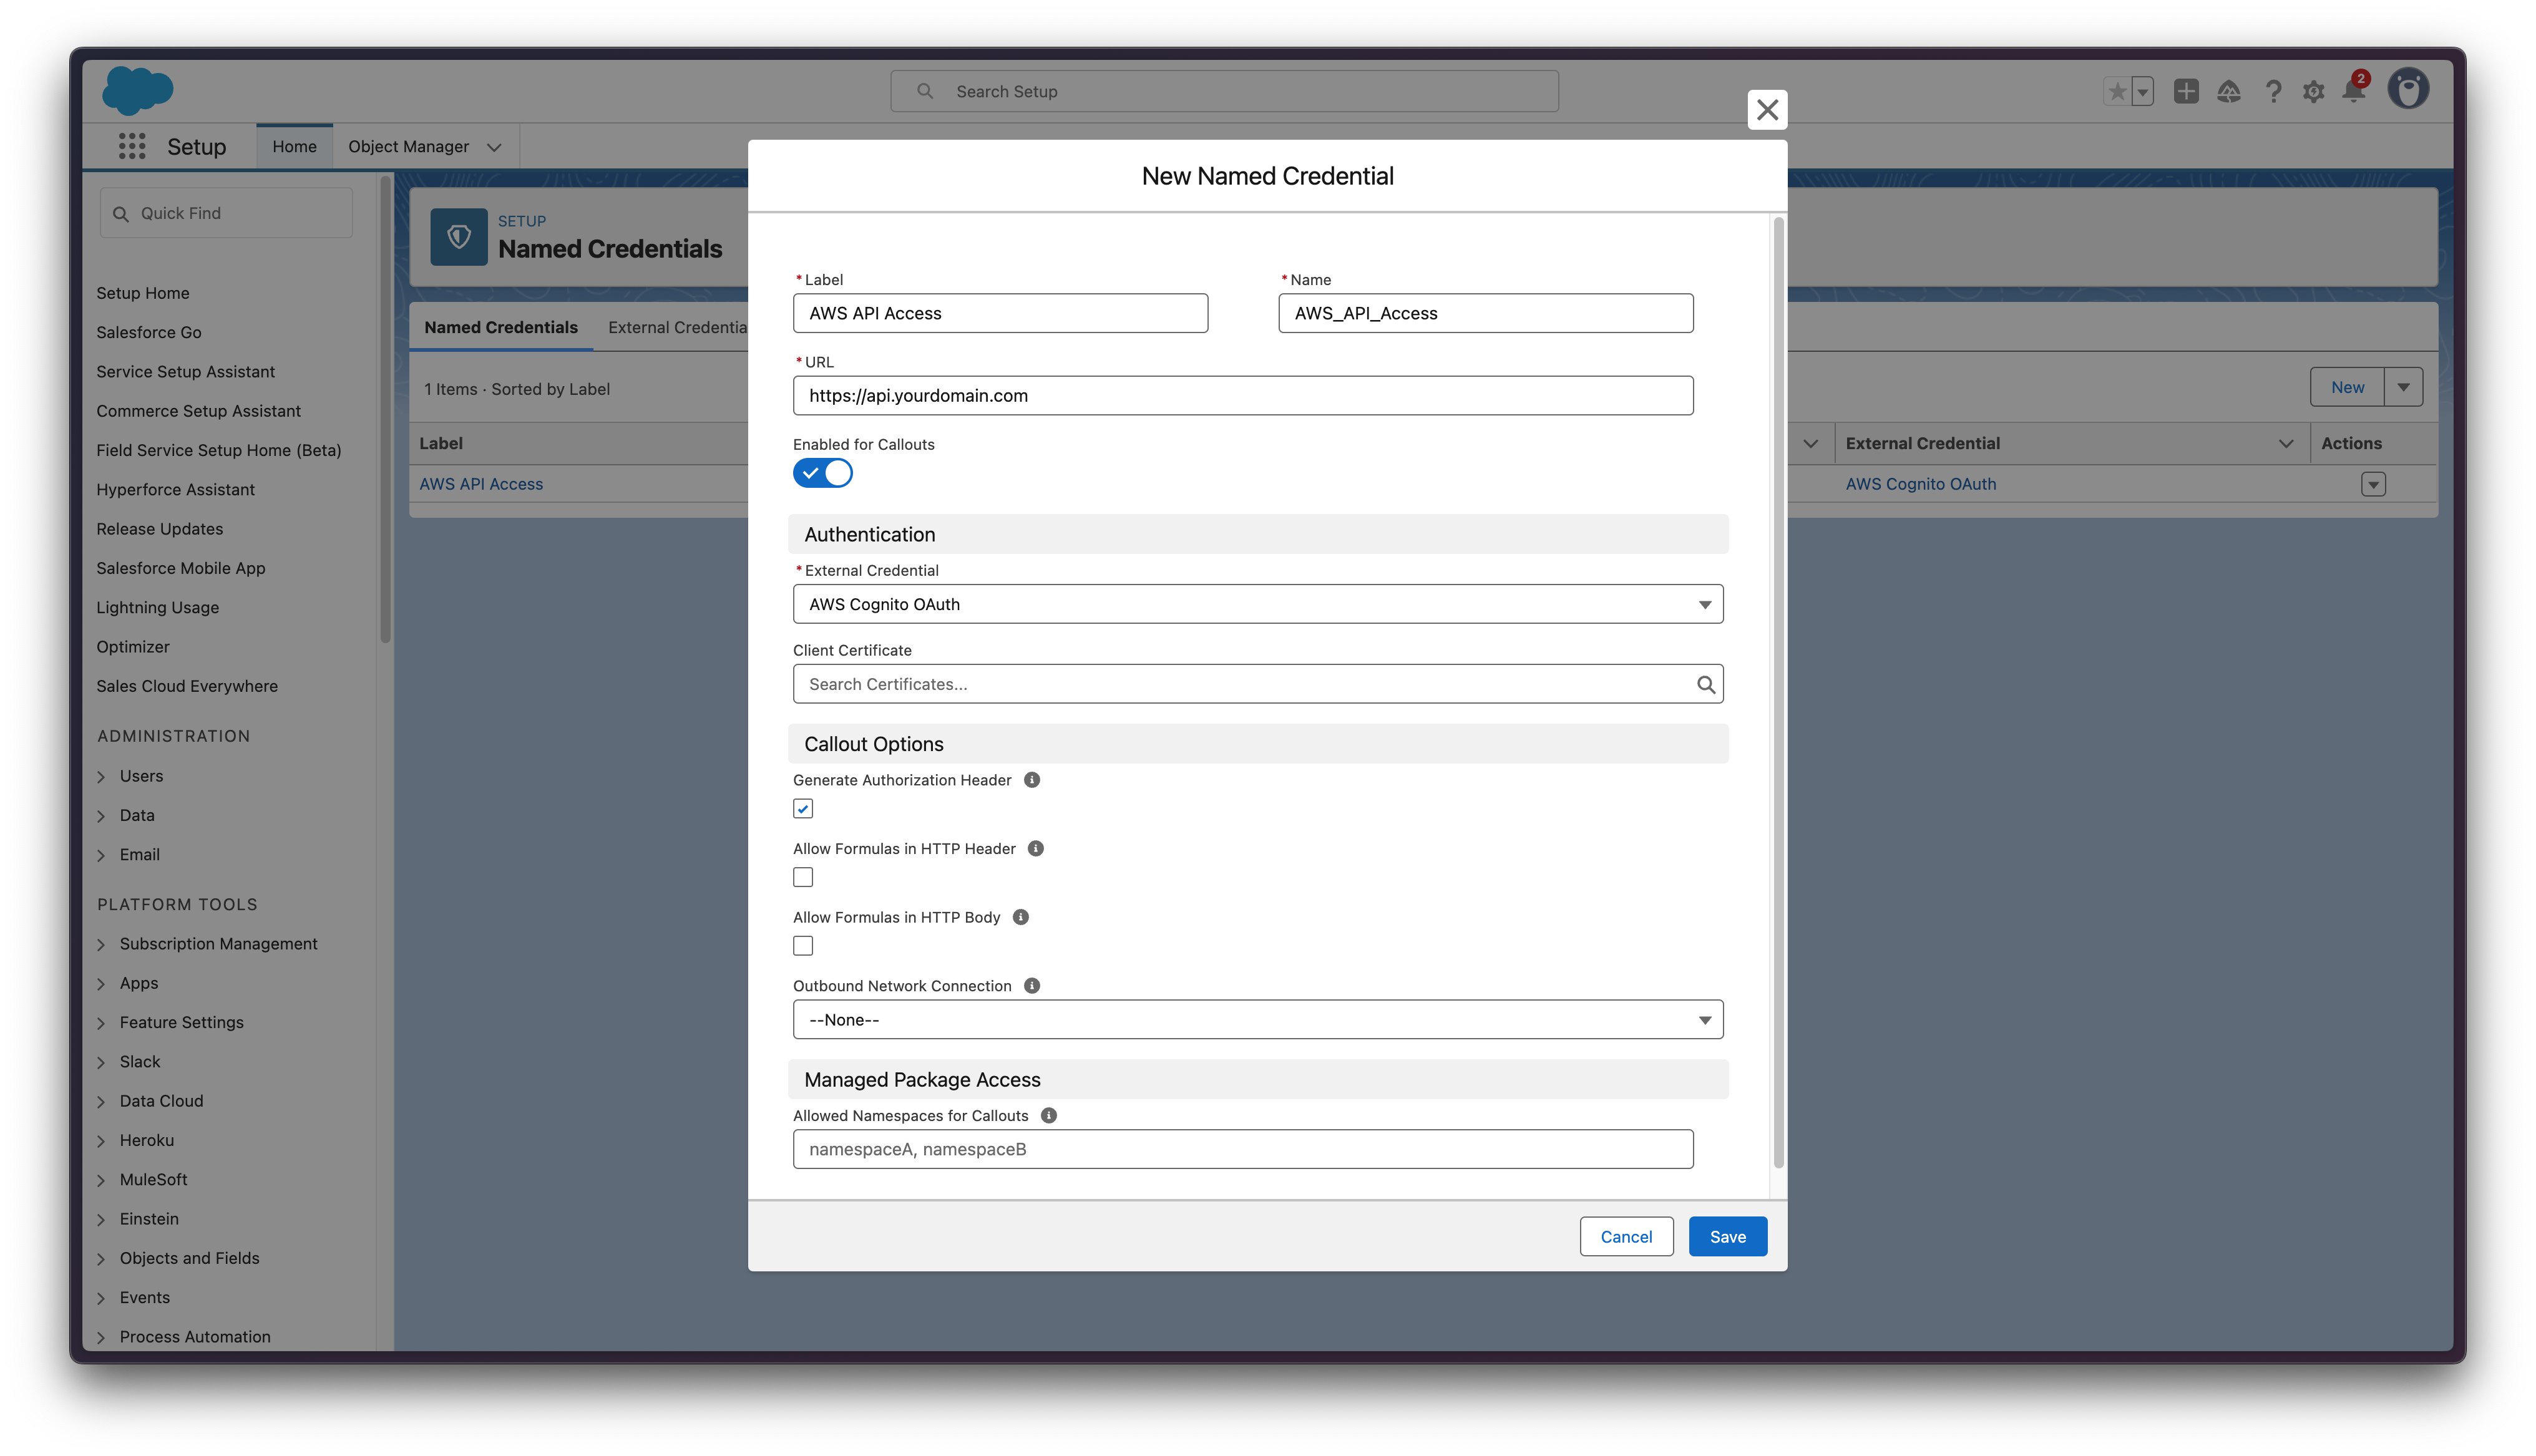Open External Credential column menu chevron
Viewport: 2536px width, 1456px height.
pos(2286,443)
